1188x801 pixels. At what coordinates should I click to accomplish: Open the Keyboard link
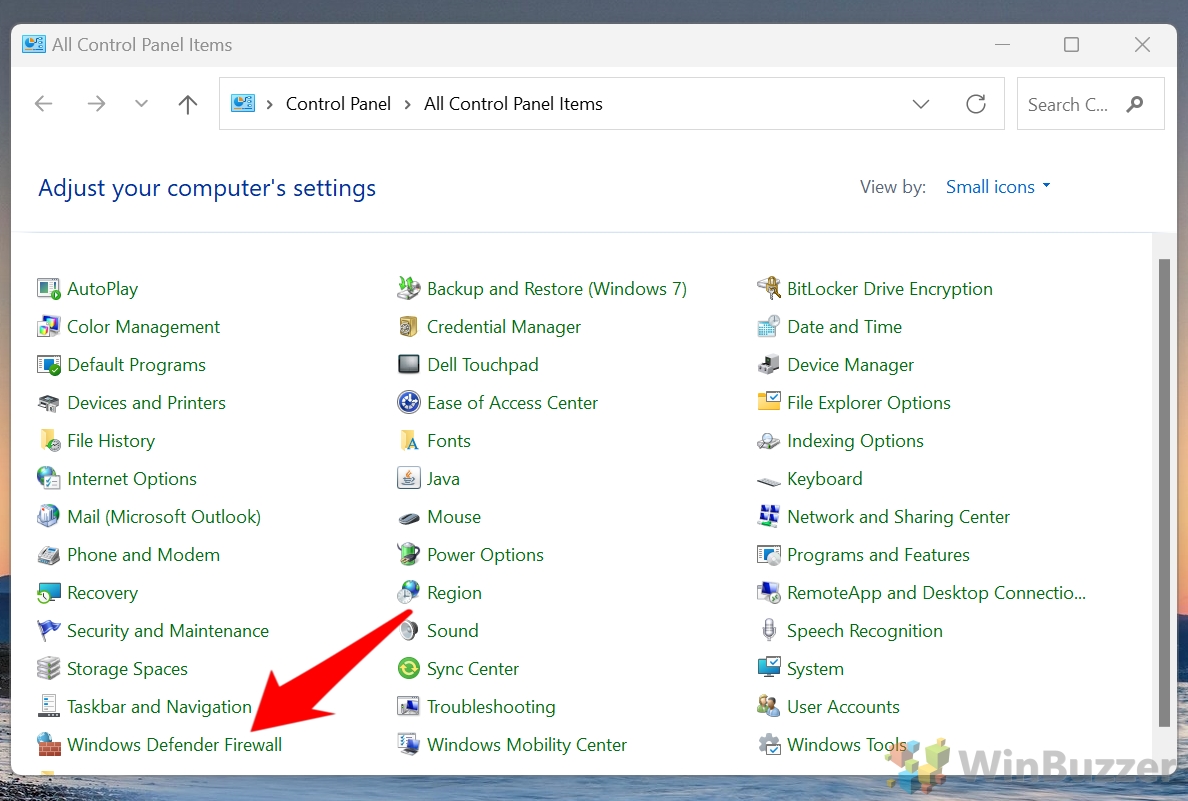point(824,478)
